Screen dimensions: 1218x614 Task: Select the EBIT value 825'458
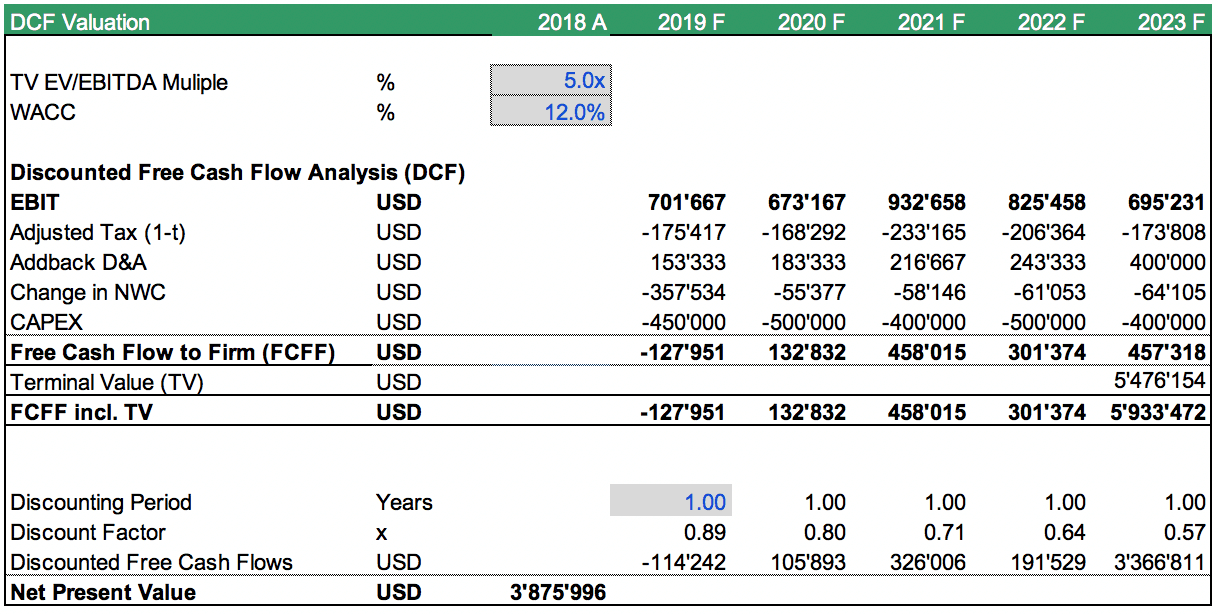pyautogui.click(x=1049, y=202)
